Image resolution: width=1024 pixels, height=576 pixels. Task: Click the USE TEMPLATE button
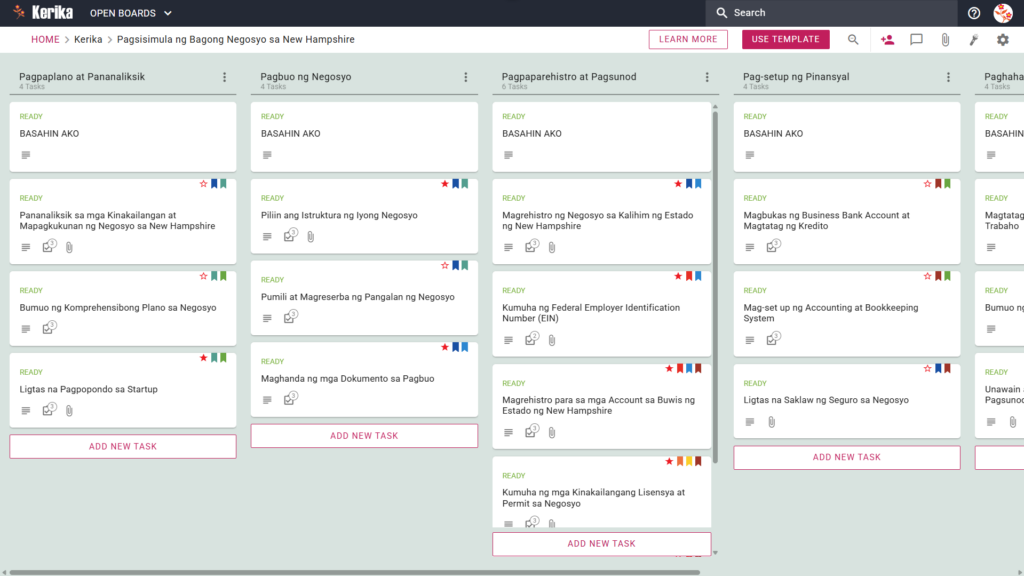(786, 39)
